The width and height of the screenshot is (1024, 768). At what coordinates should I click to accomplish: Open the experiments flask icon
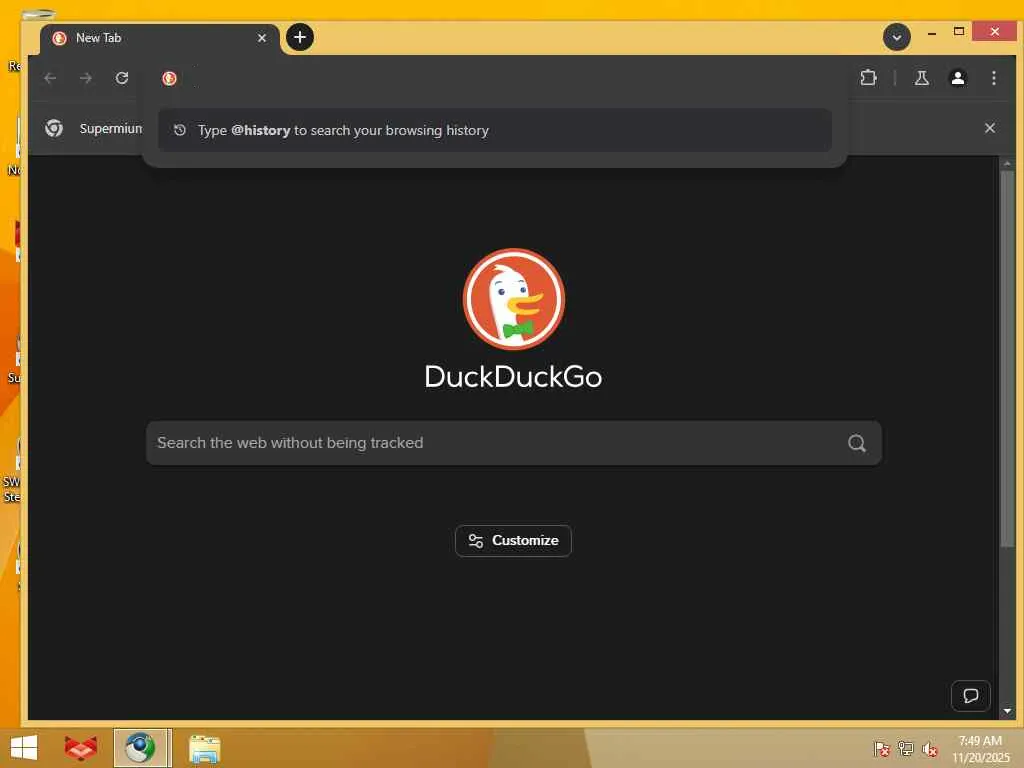(x=921, y=78)
